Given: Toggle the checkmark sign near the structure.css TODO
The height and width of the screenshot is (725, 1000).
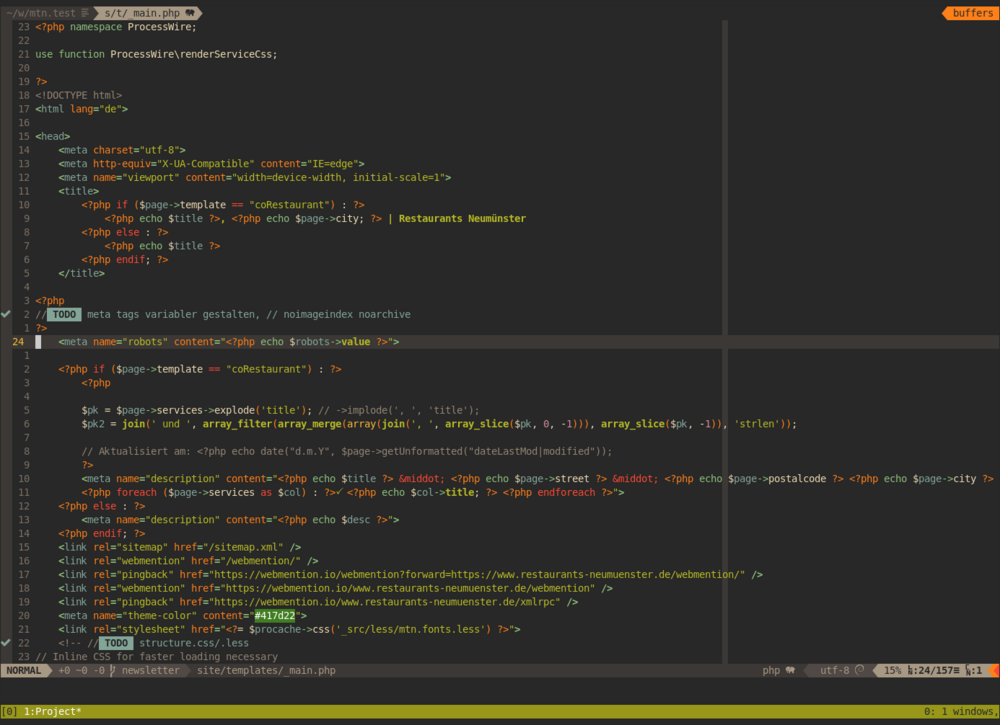Looking at the screenshot, I should point(6,643).
